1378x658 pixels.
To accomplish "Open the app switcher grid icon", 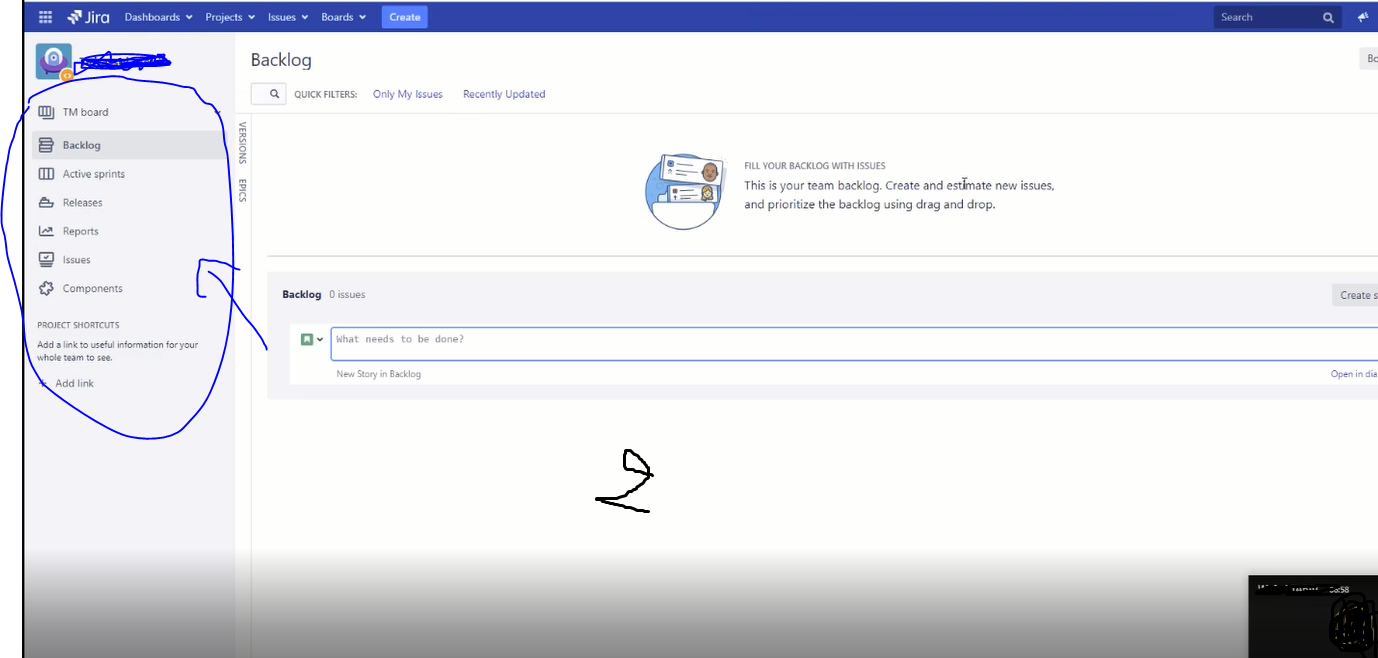I will coord(45,17).
